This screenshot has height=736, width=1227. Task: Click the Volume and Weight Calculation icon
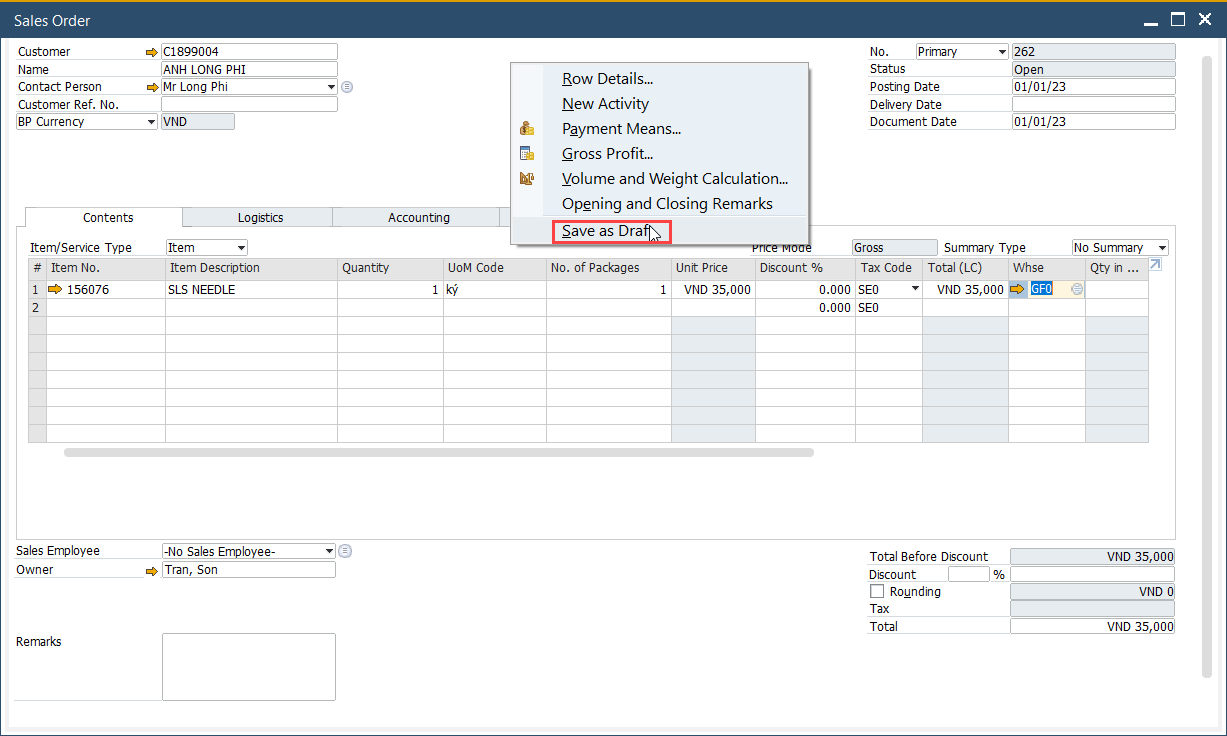[527, 179]
